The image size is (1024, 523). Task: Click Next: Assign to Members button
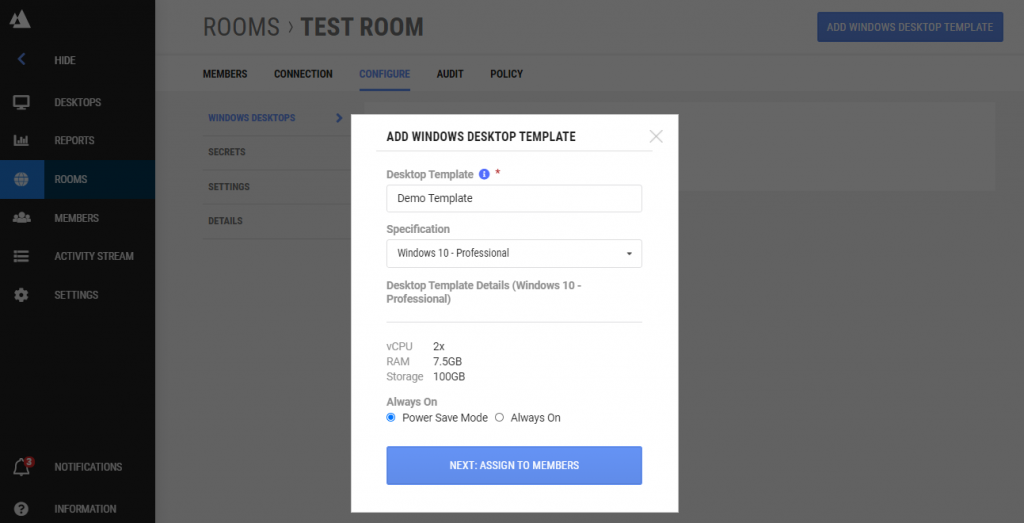[514, 465]
